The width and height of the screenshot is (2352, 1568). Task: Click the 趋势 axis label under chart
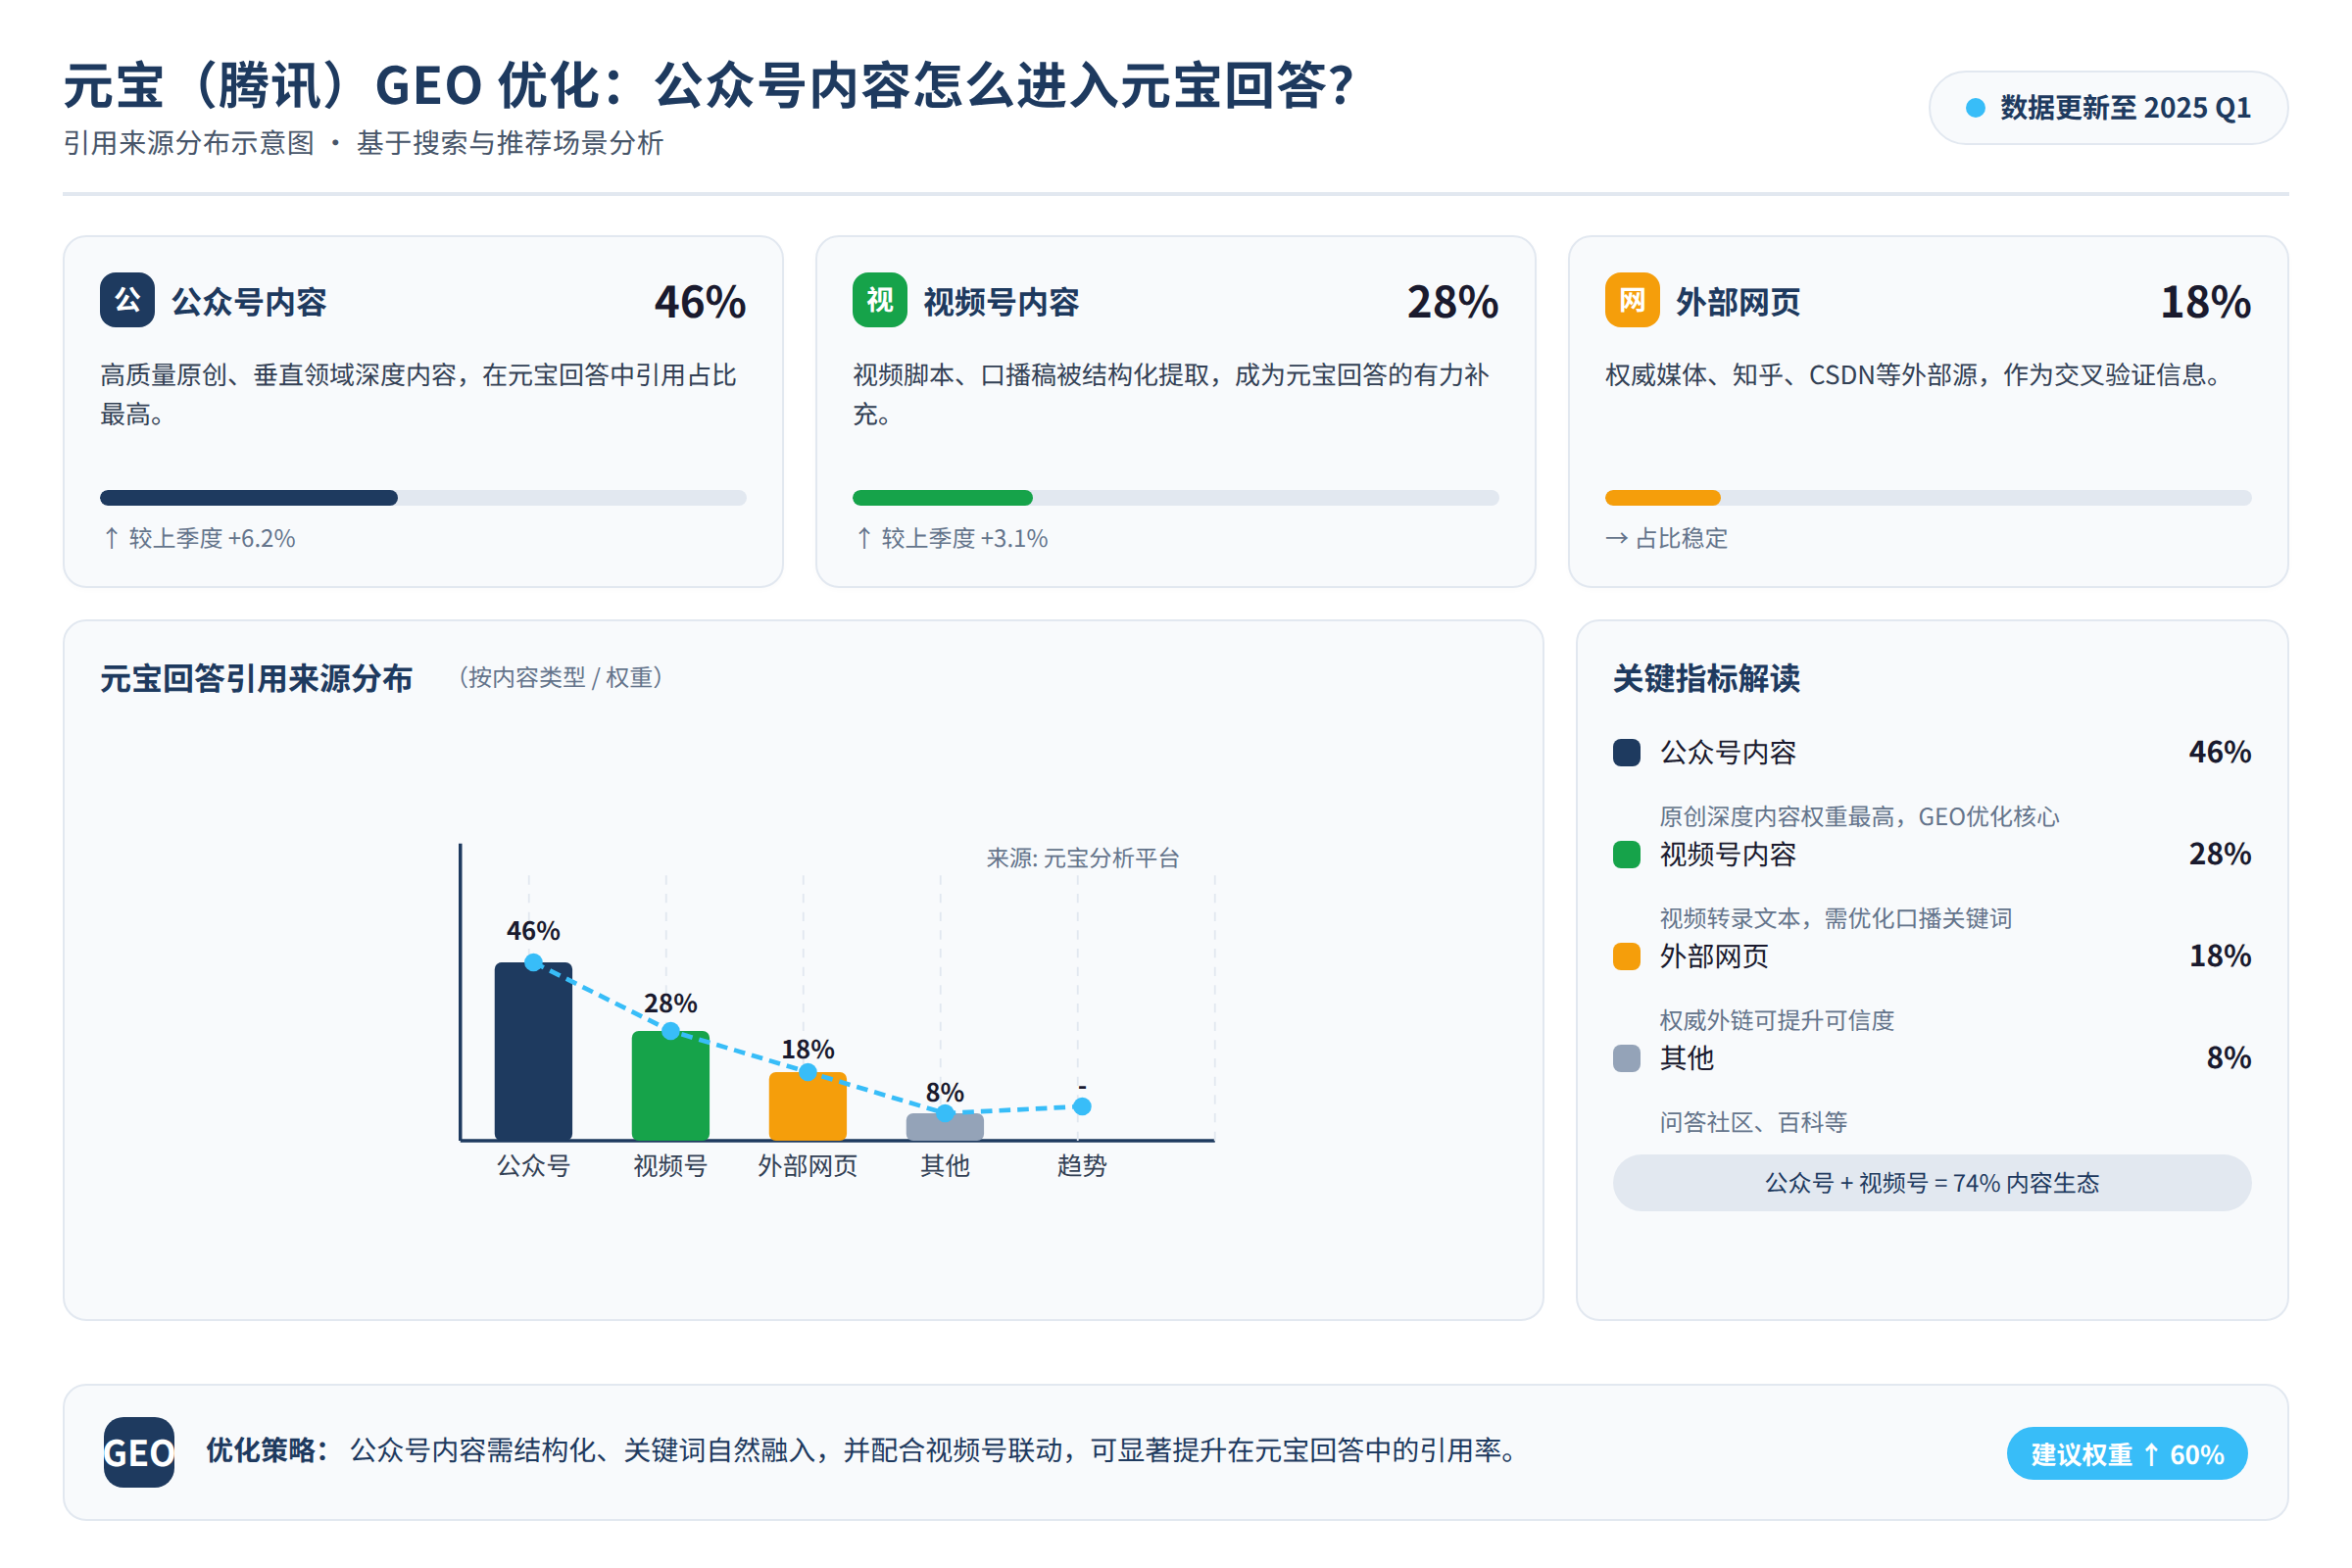click(x=1082, y=1166)
